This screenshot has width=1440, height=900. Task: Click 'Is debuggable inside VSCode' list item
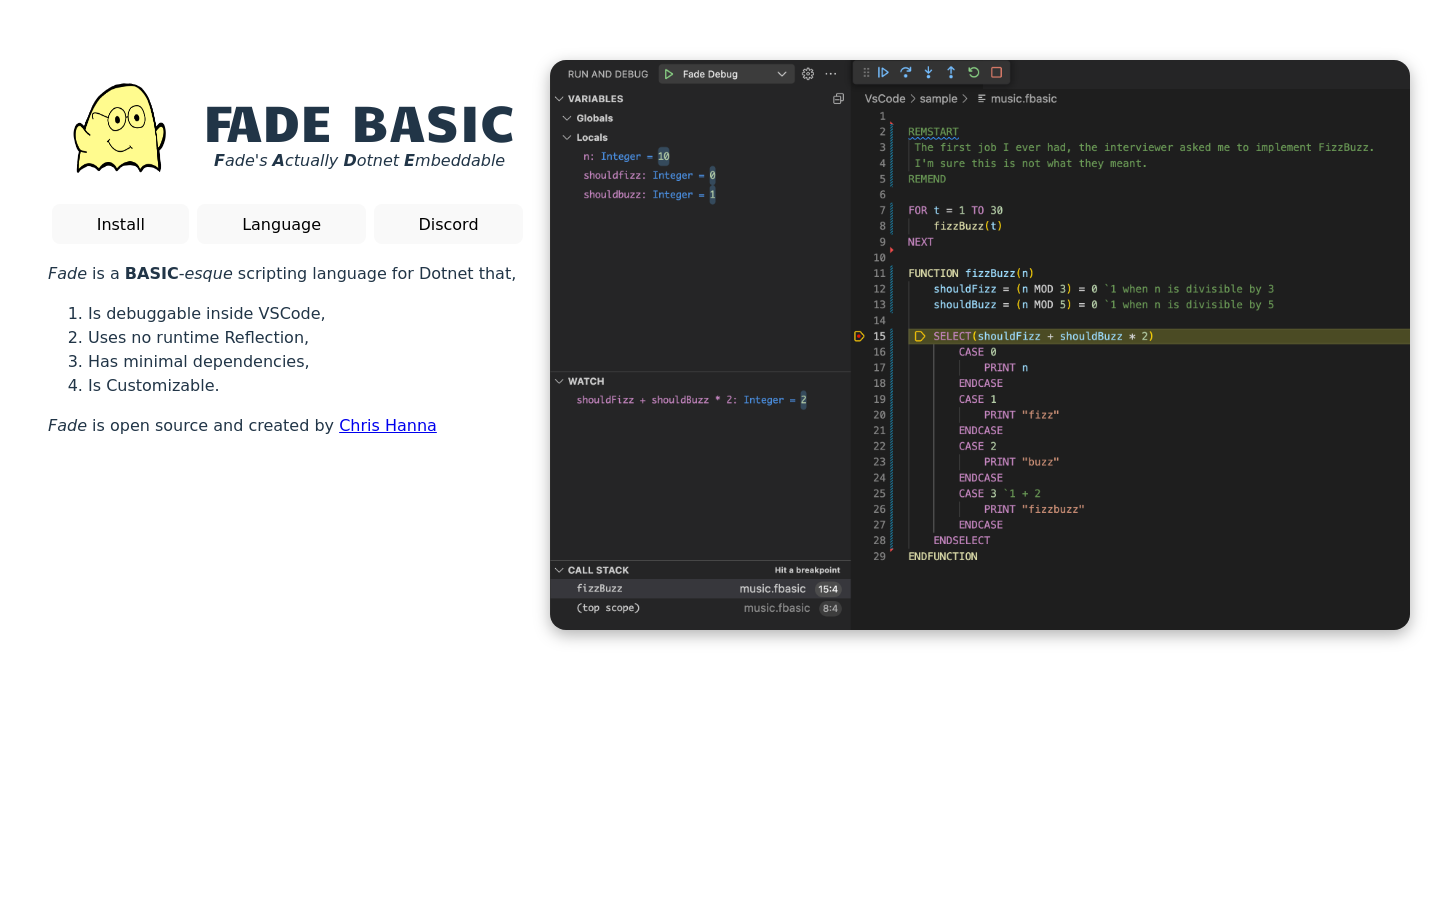pyautogui.click(x=206, y=313)
